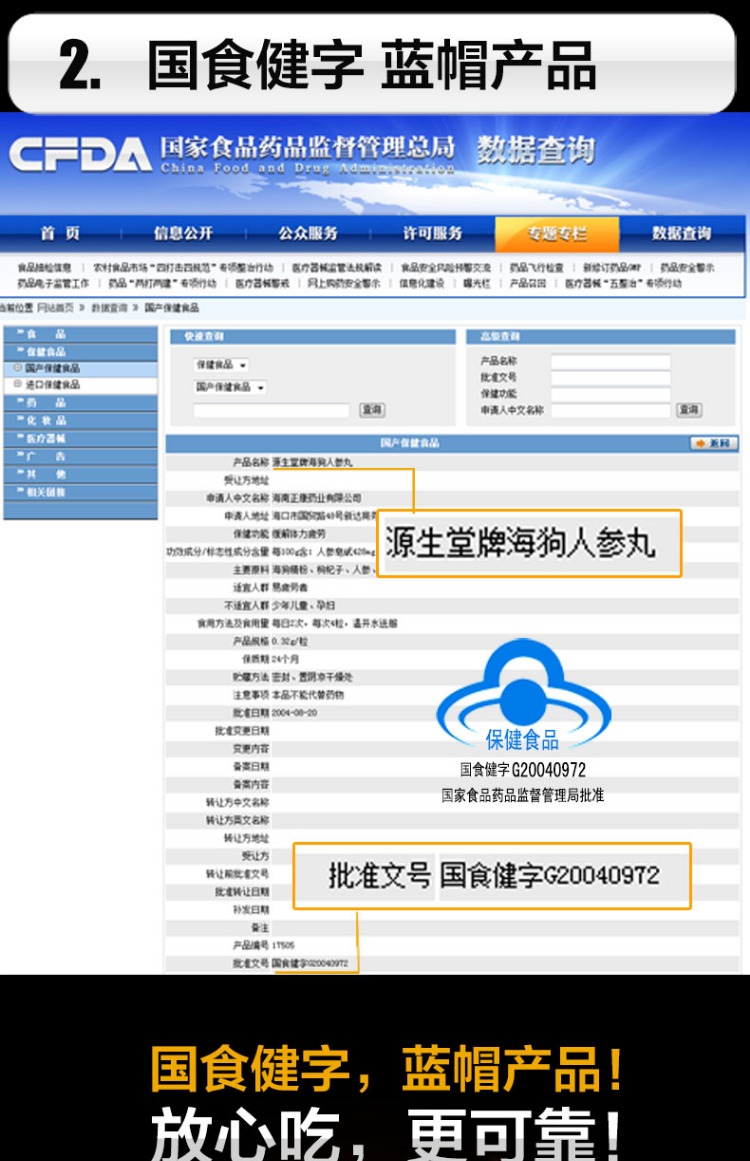Click 查询 button in advanced search panel
This screenshot has height=1161, width=750.
click(689, 409)
